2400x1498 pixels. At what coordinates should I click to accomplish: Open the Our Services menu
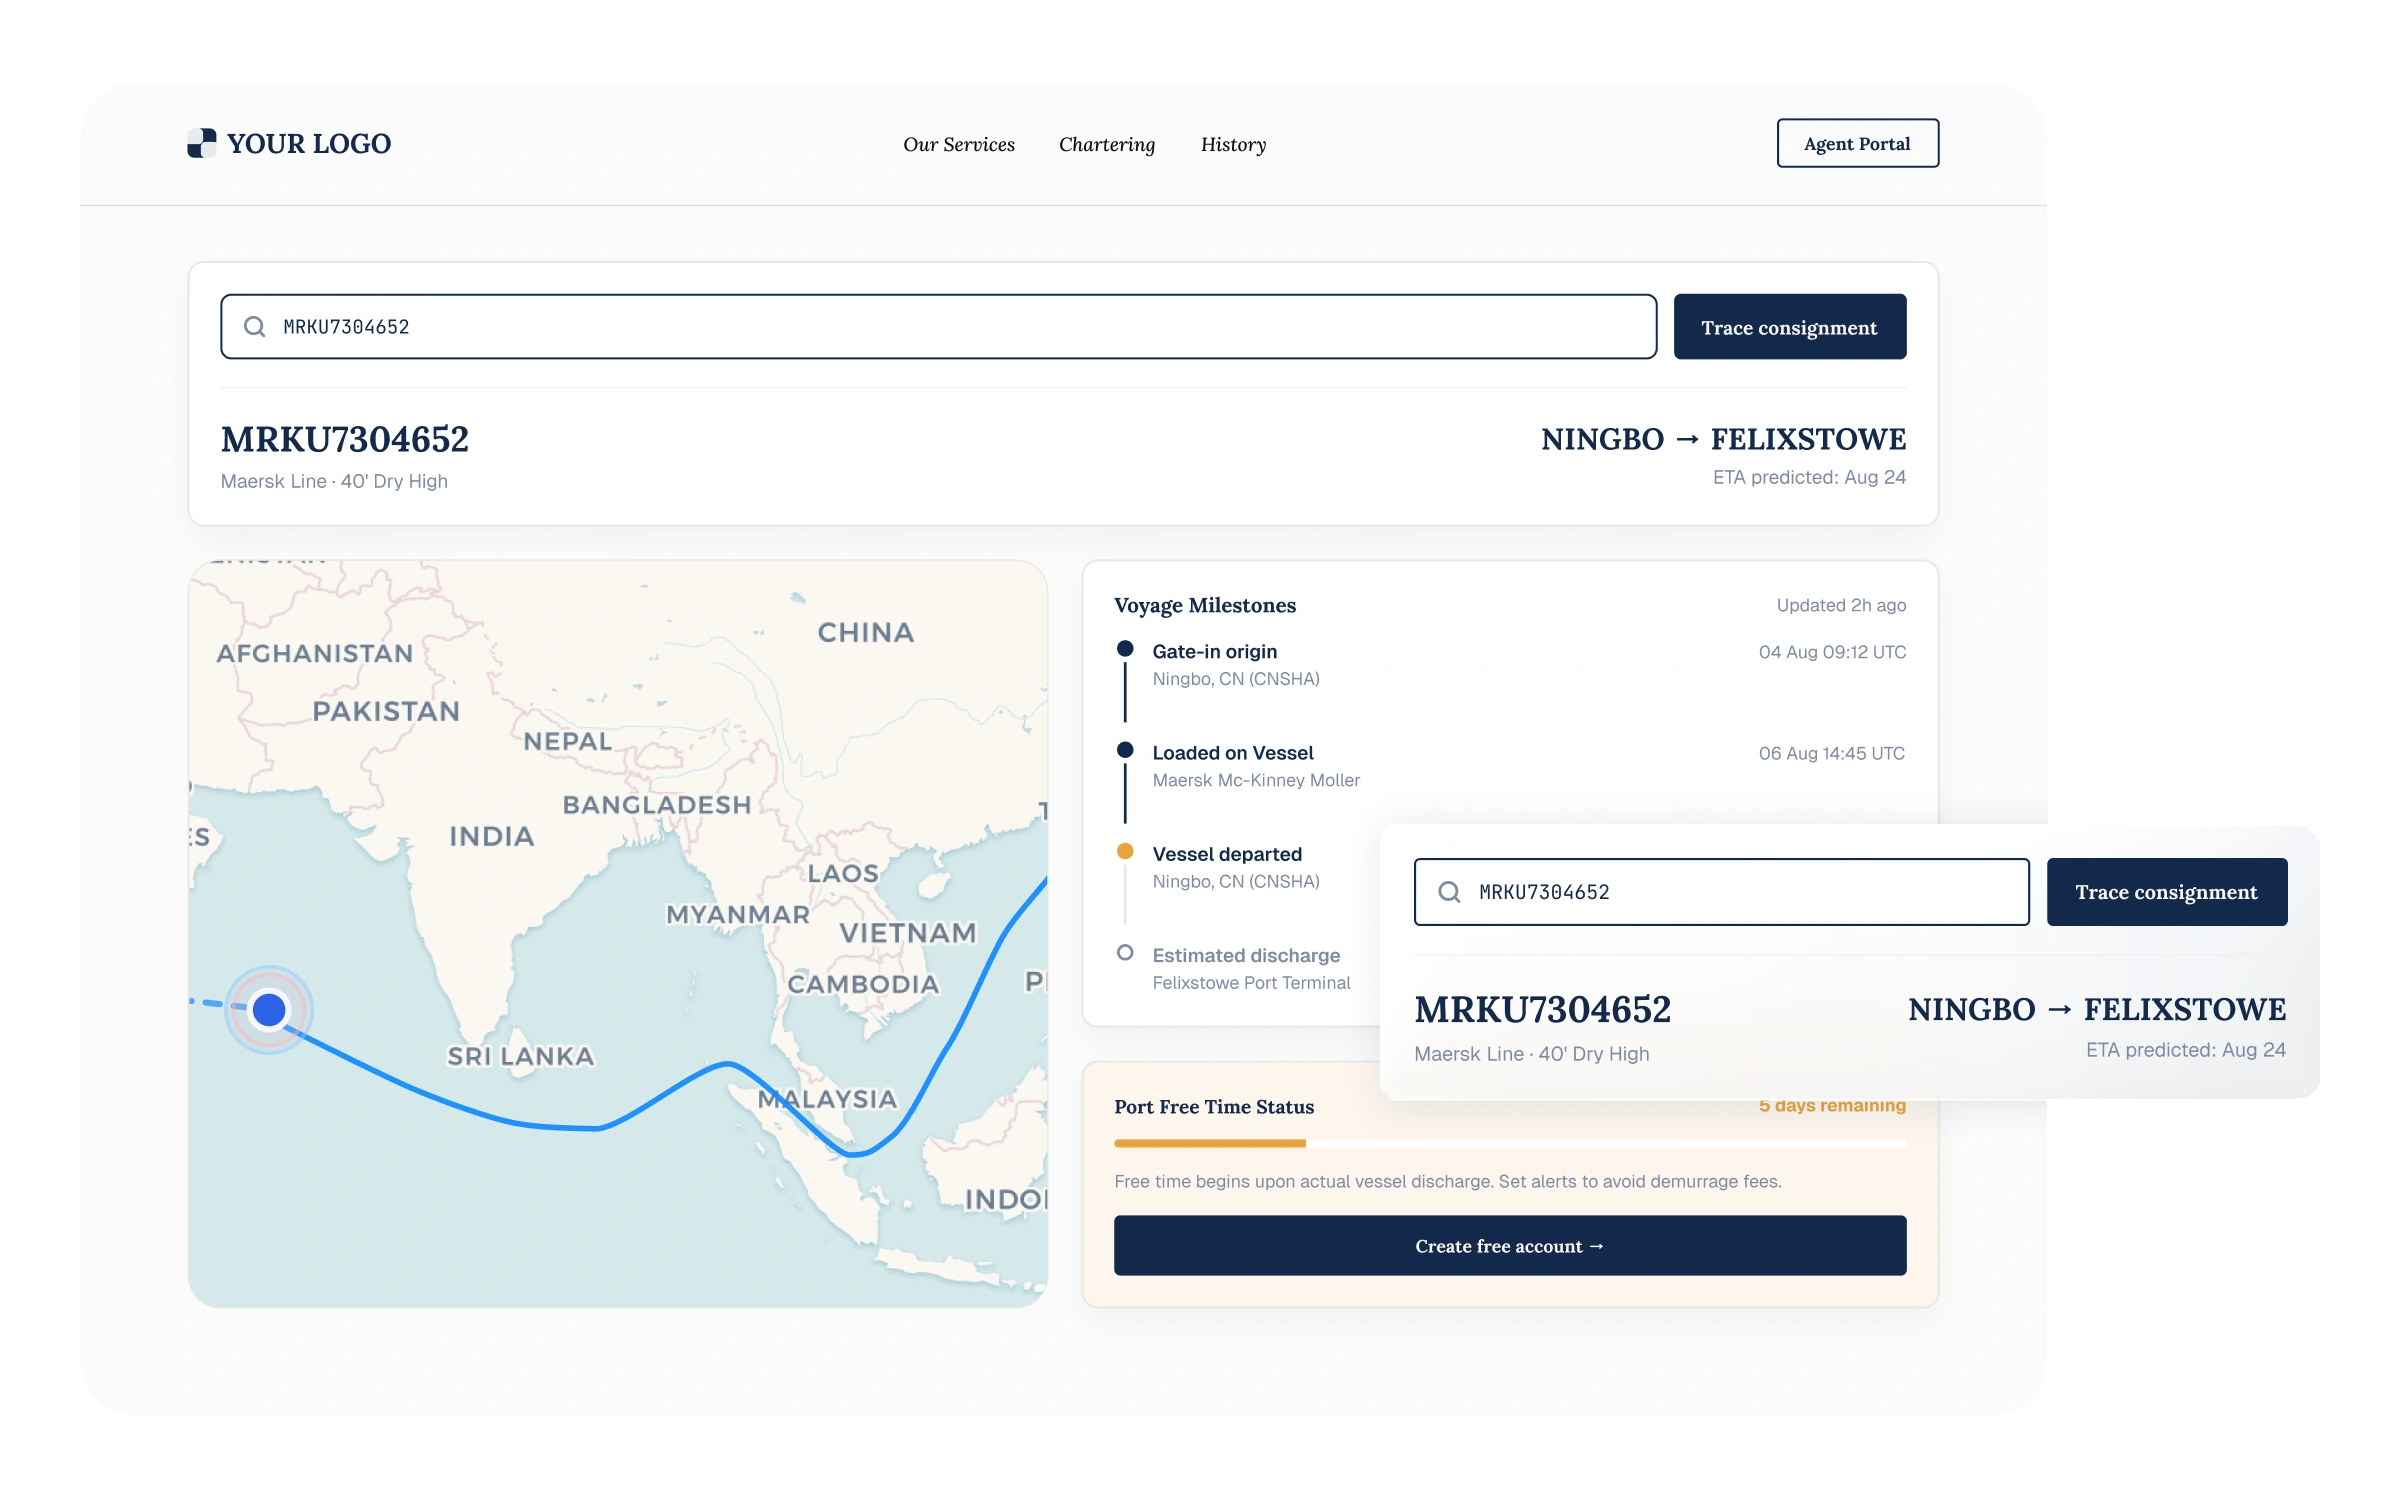click(x=959, y=144)
